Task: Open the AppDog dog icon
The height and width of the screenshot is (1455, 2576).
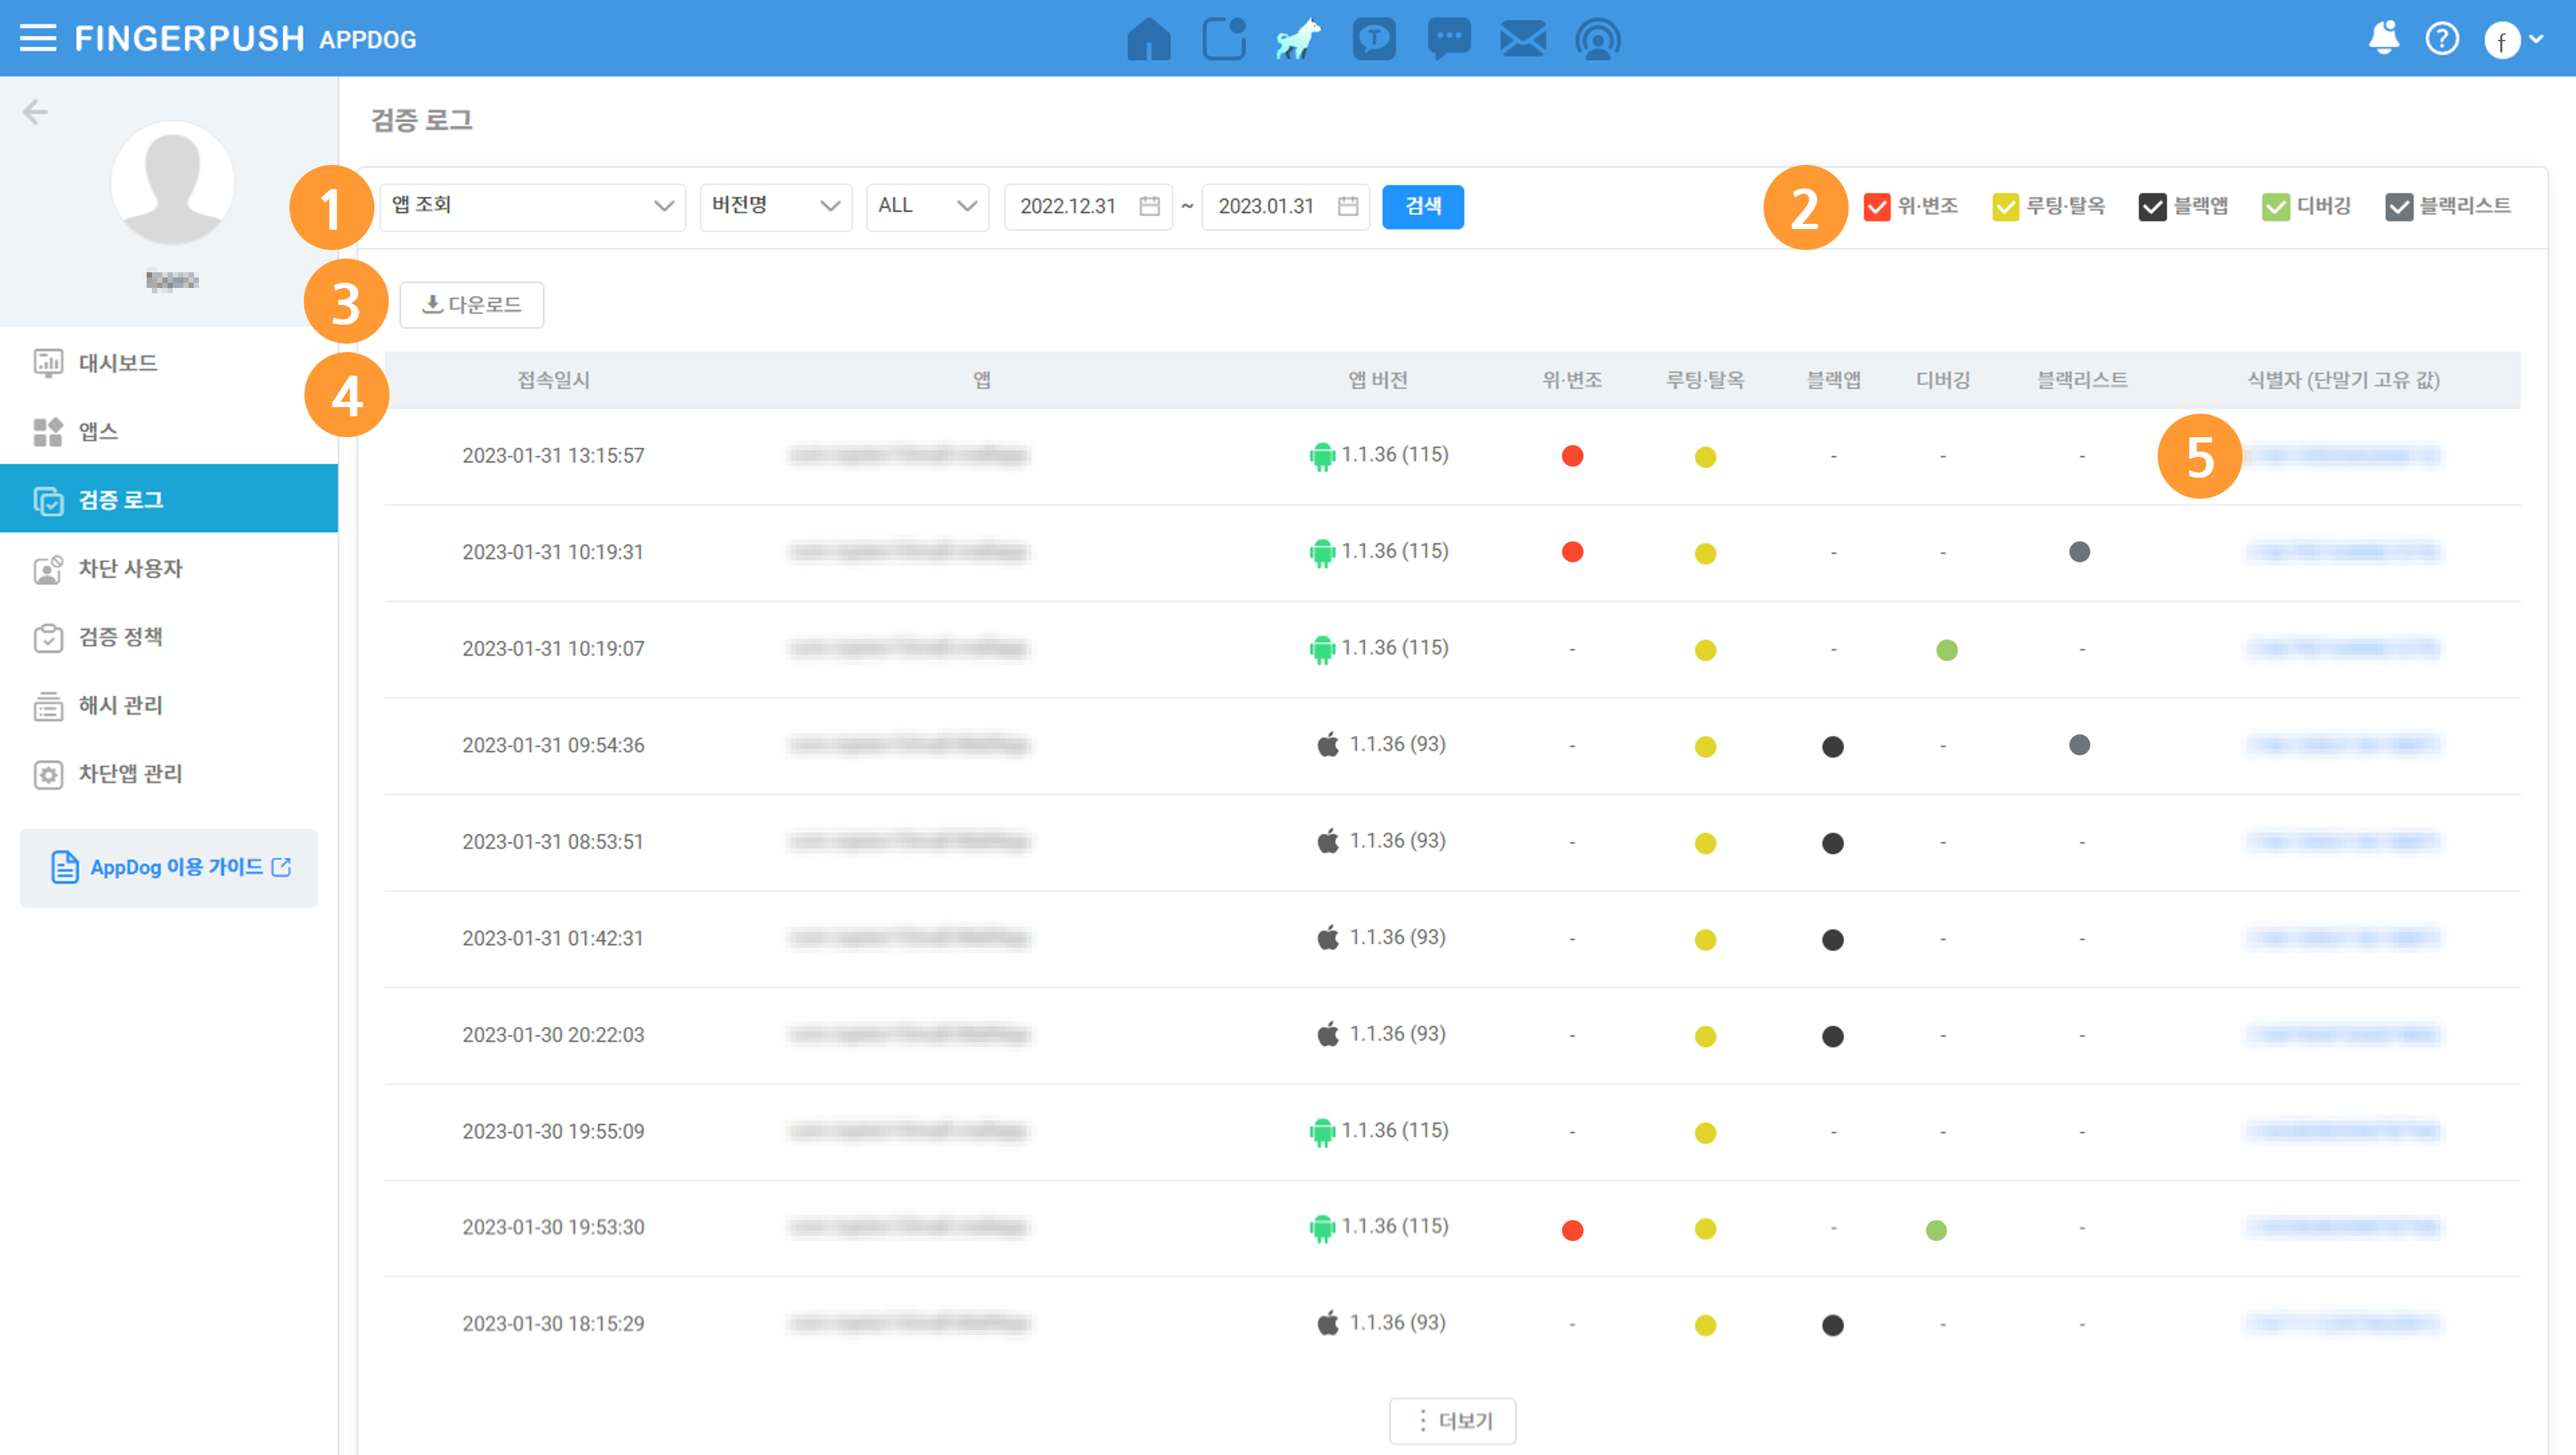Action: coord(1297,40)
